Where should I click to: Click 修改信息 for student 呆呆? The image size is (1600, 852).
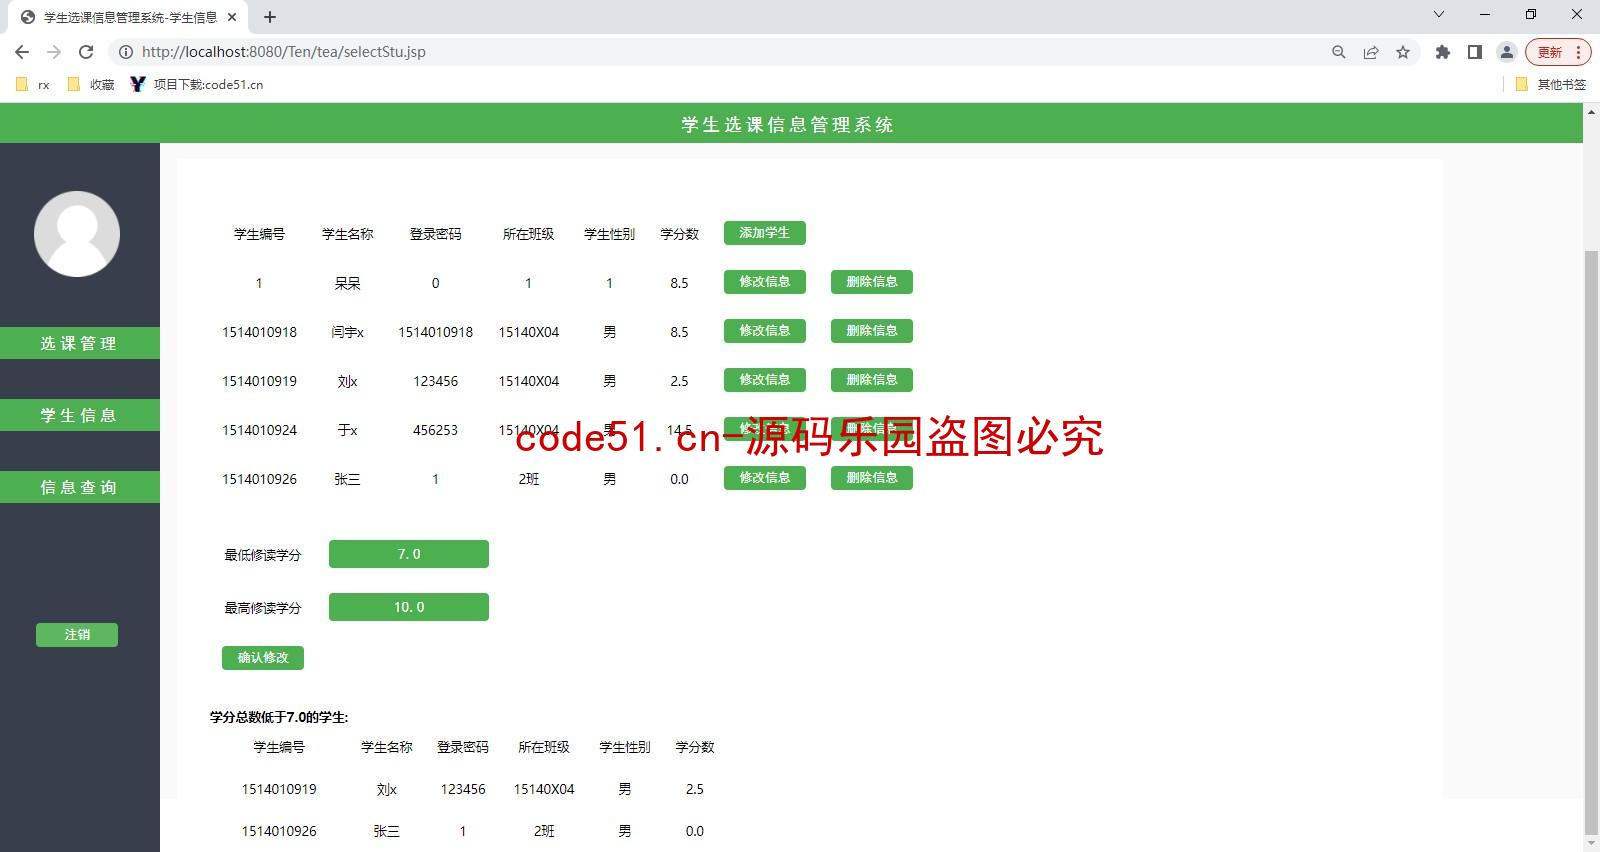pos(765,282)
